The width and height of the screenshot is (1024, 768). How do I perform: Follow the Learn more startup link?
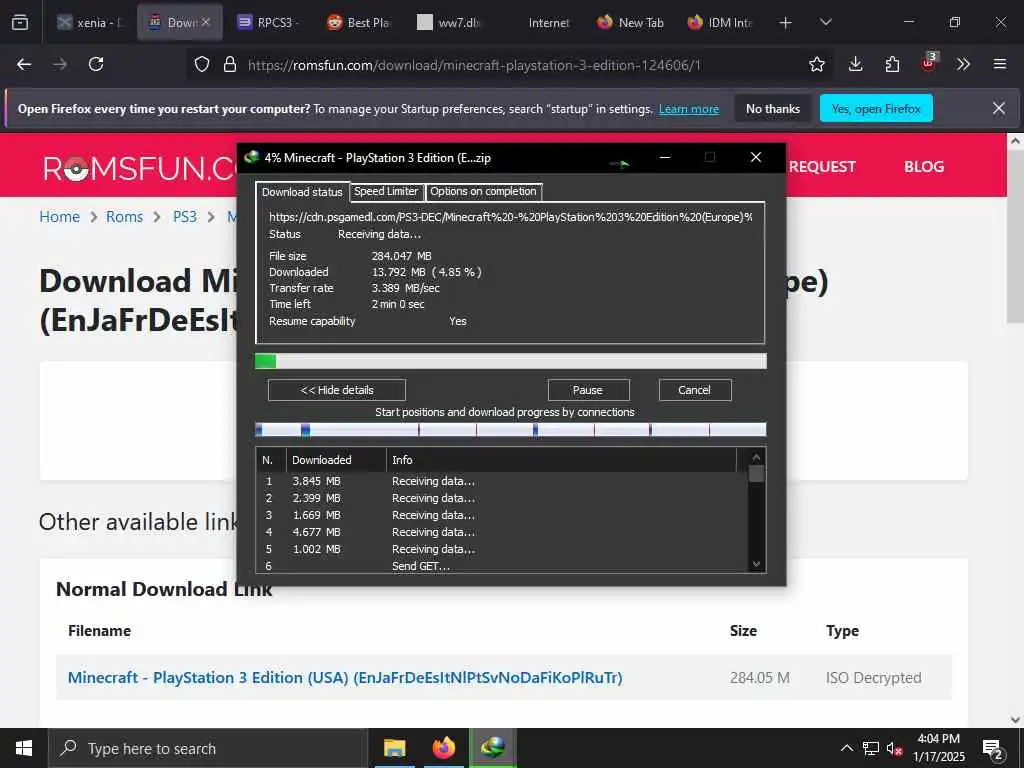[688, 109]
